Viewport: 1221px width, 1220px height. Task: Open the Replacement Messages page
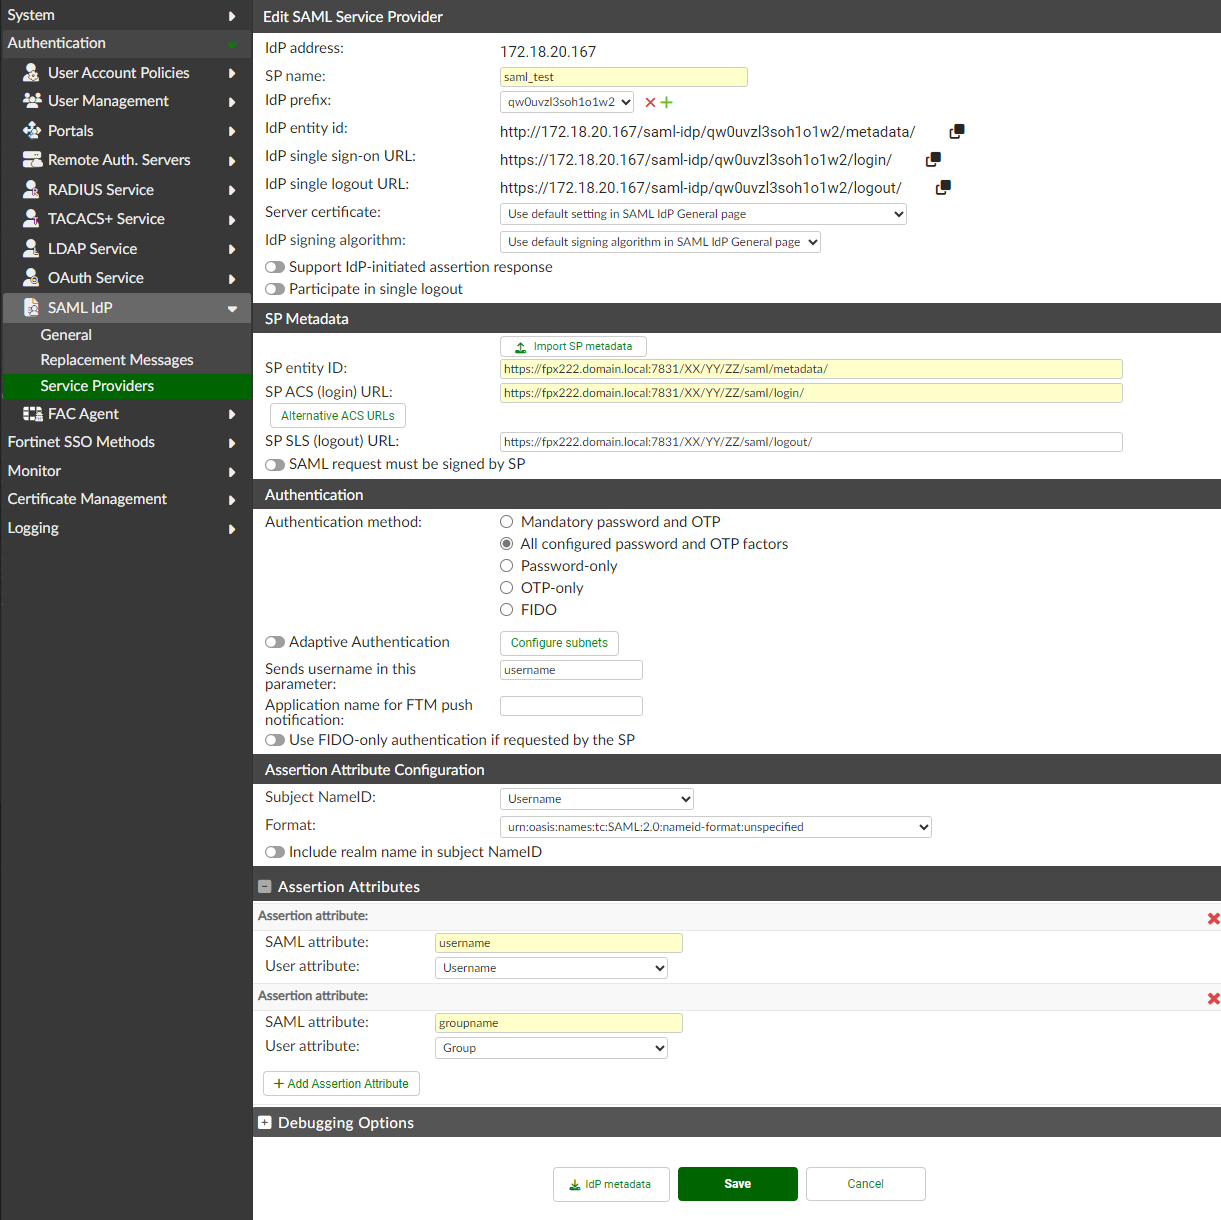coord(117,359)
